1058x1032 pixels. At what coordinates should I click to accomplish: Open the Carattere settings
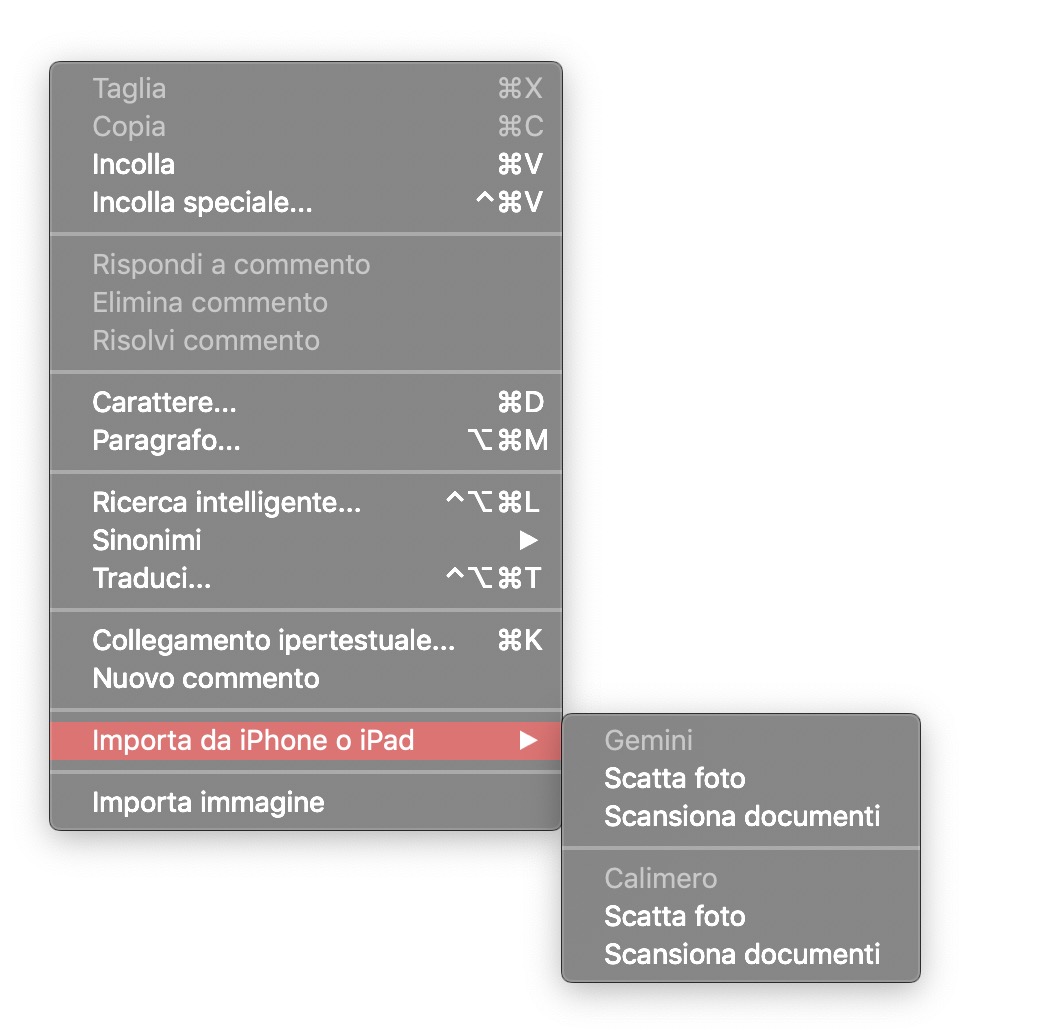(164, 403)
